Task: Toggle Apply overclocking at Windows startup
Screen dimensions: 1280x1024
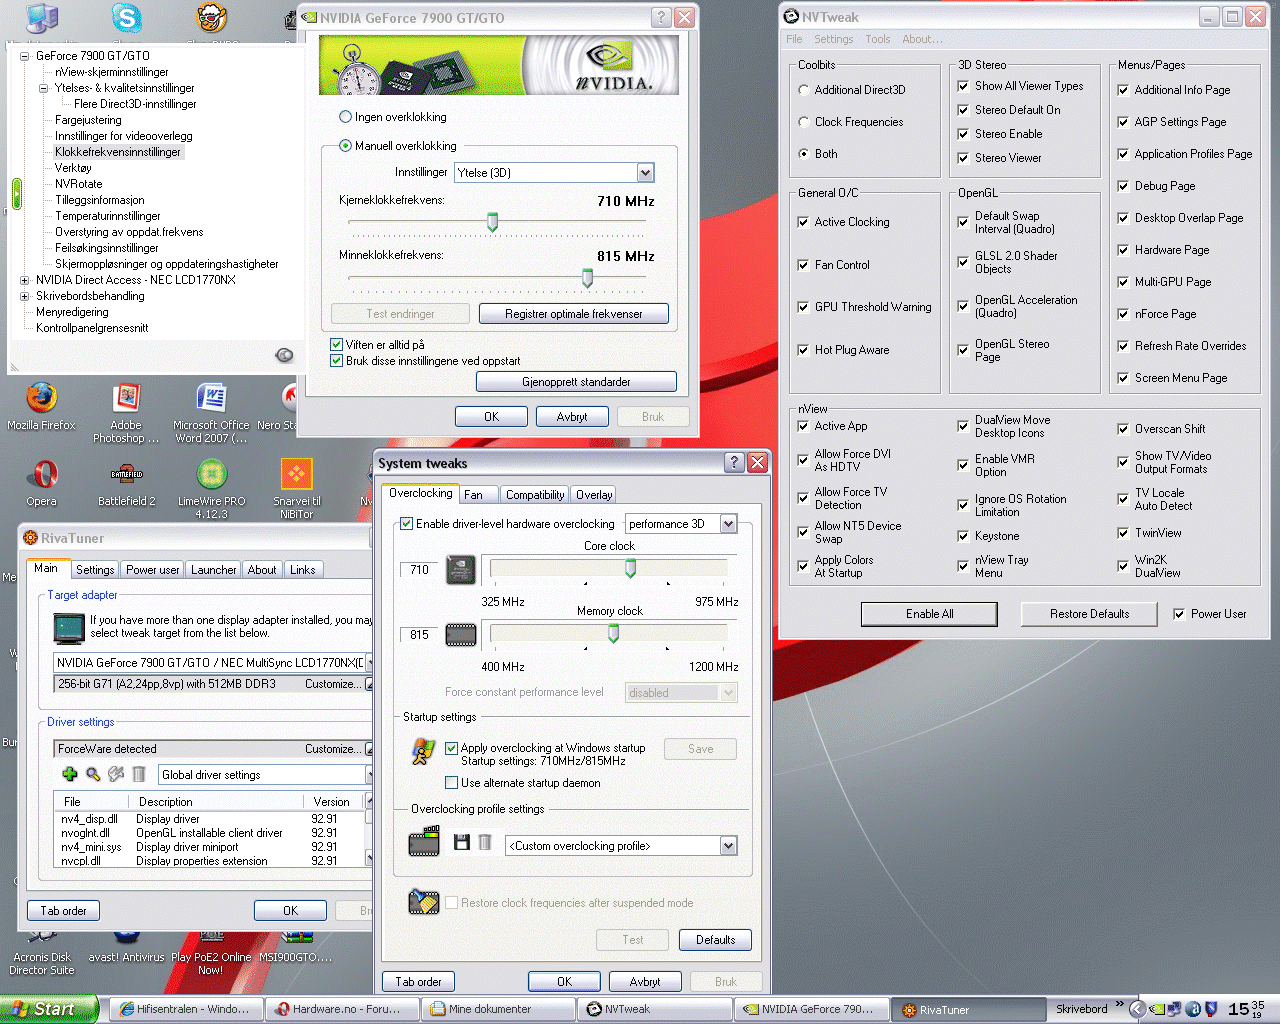Action: click(x=452, y=748)
